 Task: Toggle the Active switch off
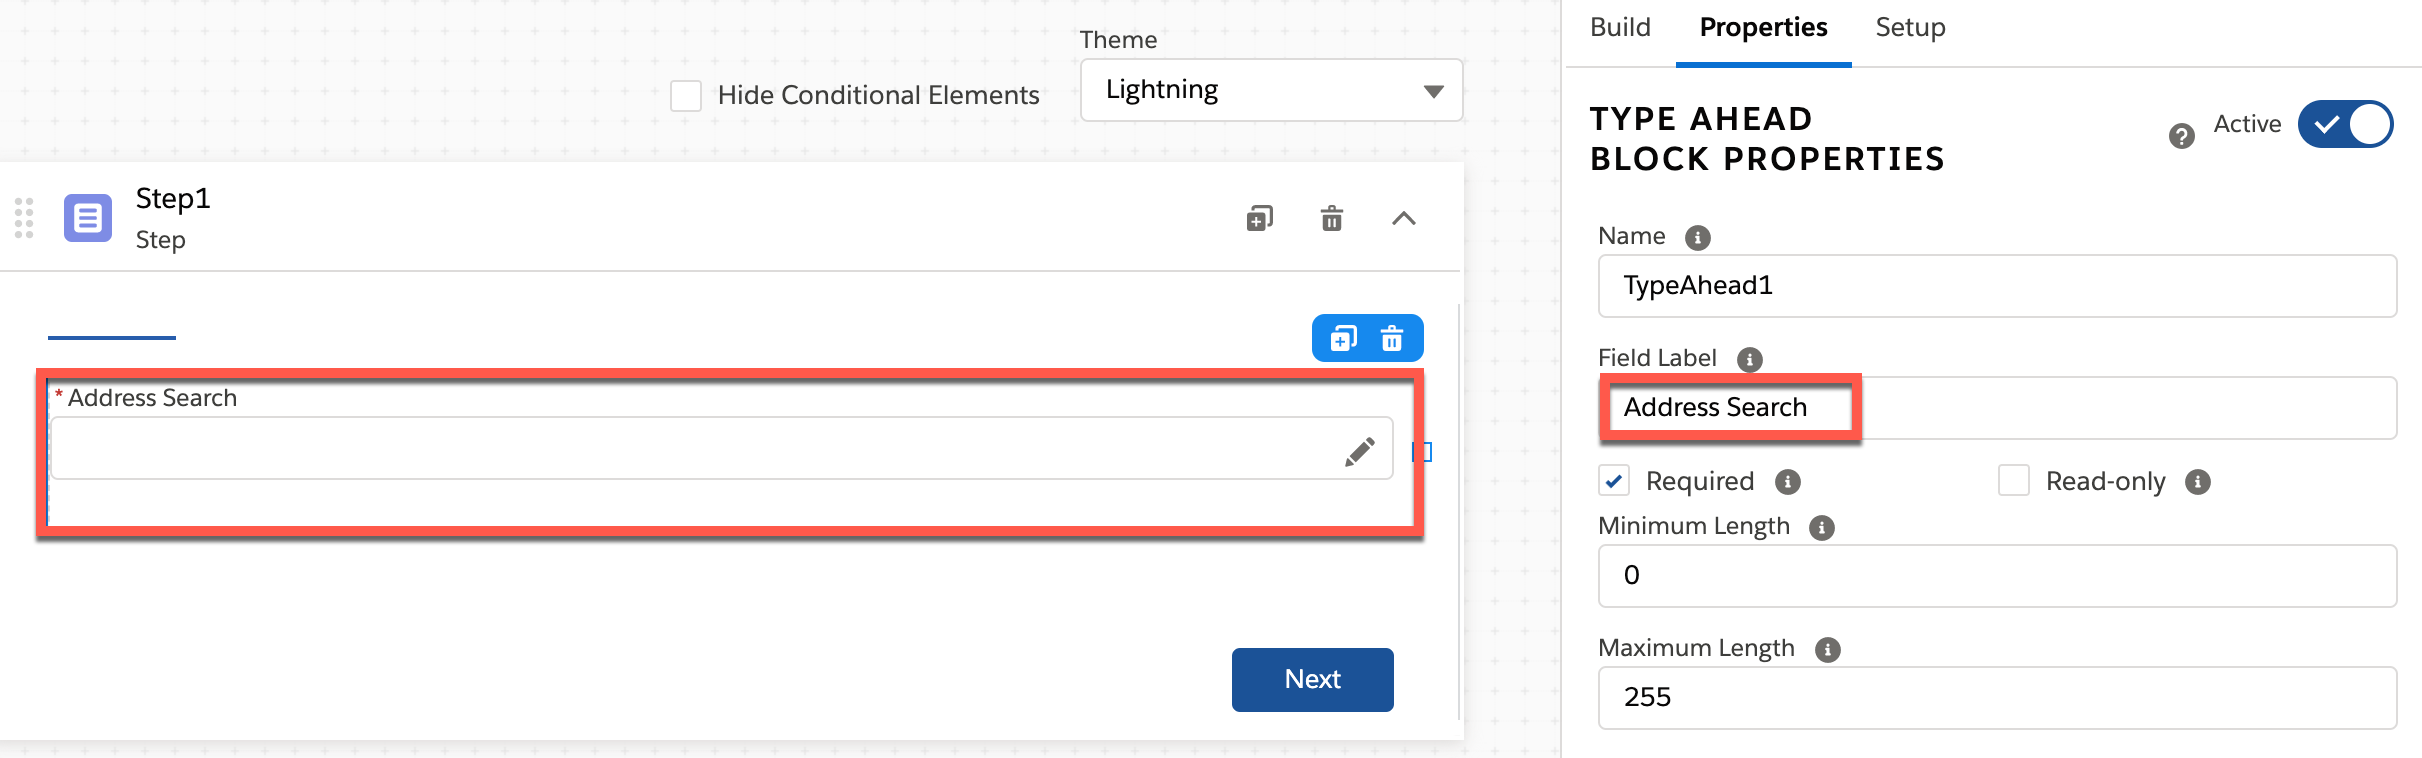click(x=2345, y=124)
